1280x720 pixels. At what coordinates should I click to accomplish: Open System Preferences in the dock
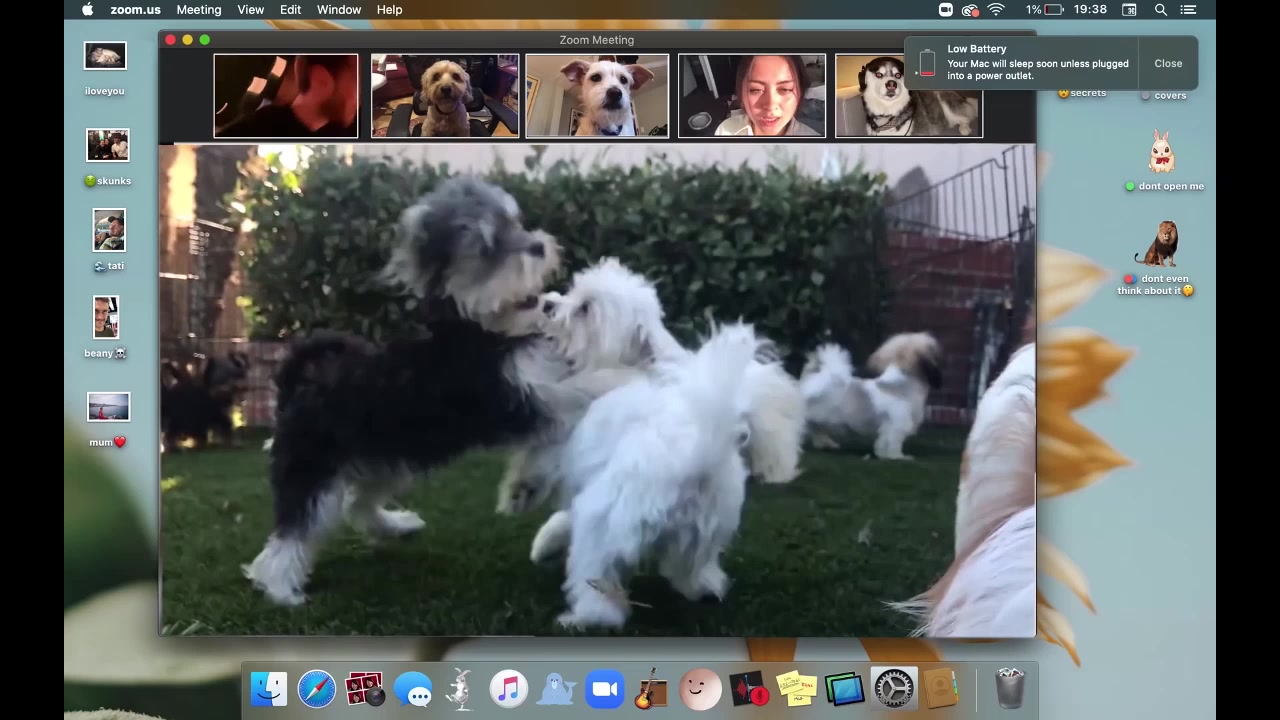coord(893,689)
